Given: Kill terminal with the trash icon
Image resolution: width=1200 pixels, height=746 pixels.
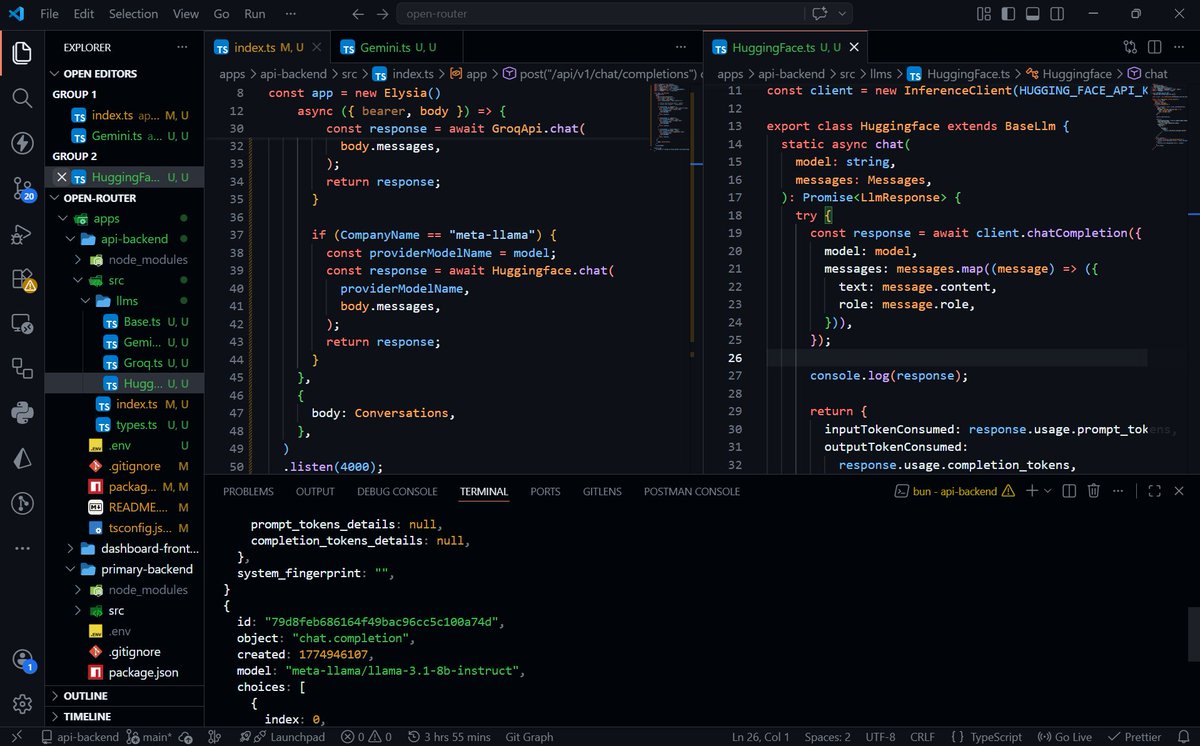Looking at the screenshot, I should (1094, 491).
